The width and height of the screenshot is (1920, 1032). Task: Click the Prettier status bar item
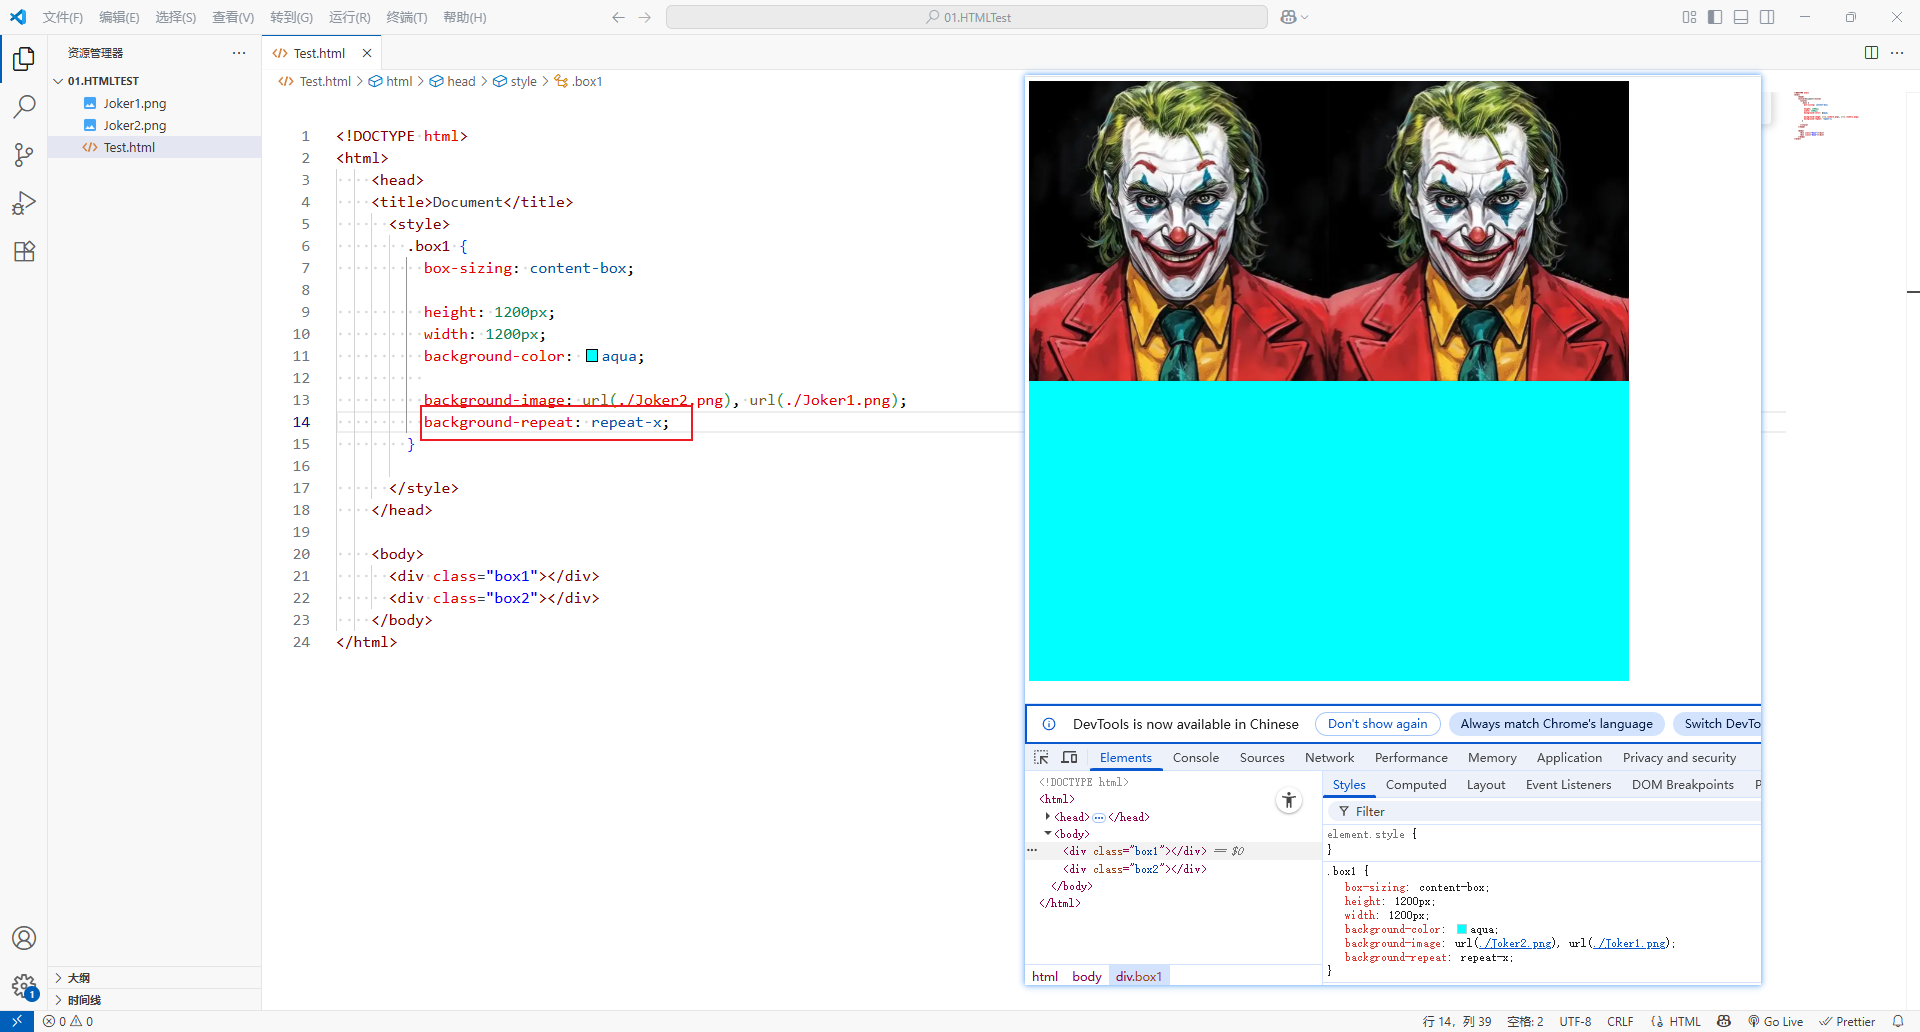click(1846, 1021)
